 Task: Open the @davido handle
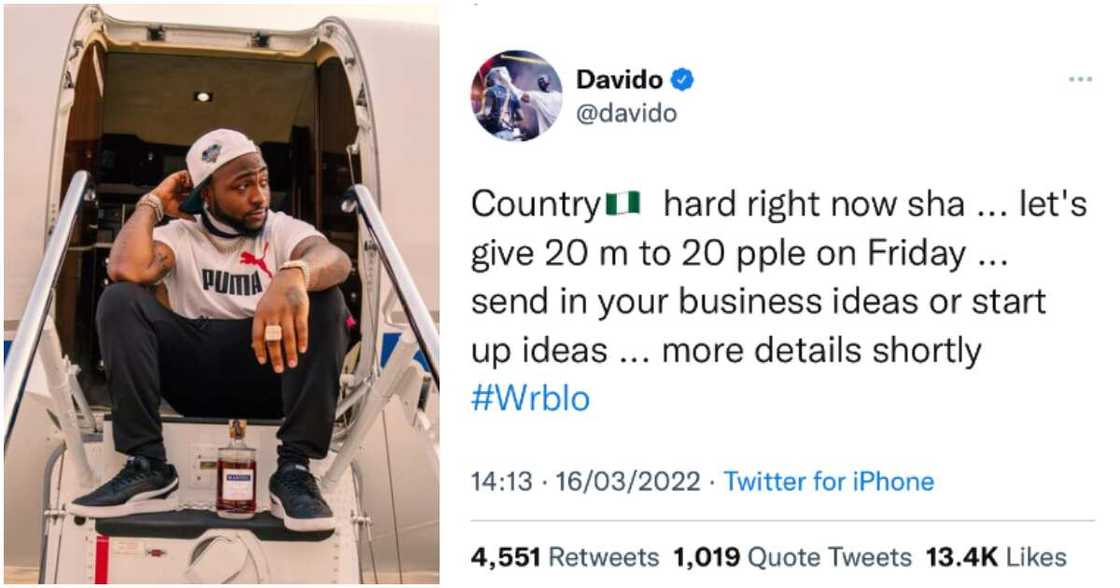click(x=626, y=114)
